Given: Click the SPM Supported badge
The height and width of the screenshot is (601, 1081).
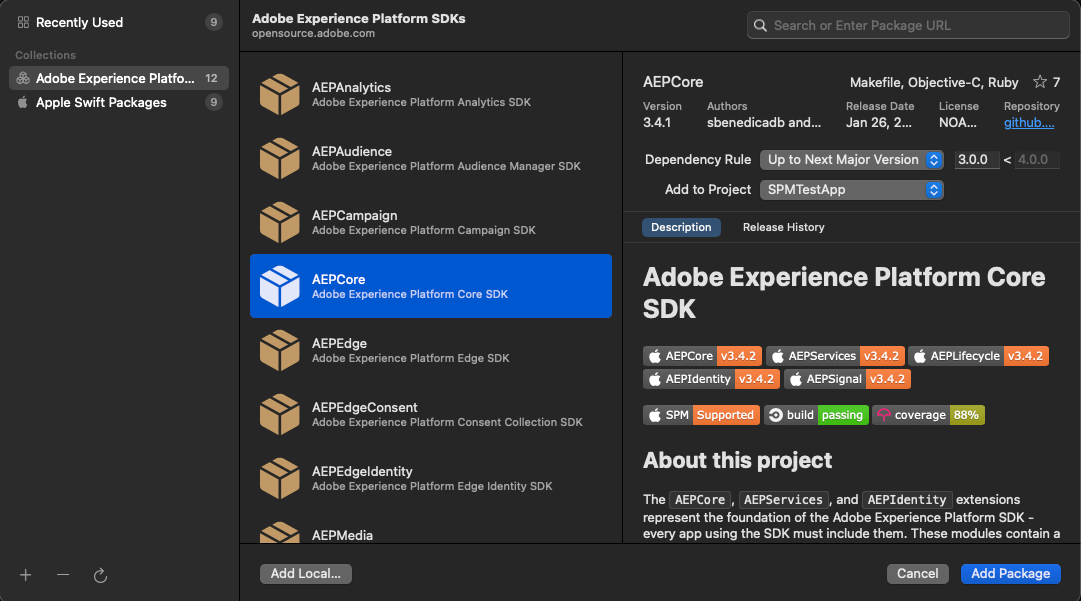Looking at the screenshot, I should (702, 415).
